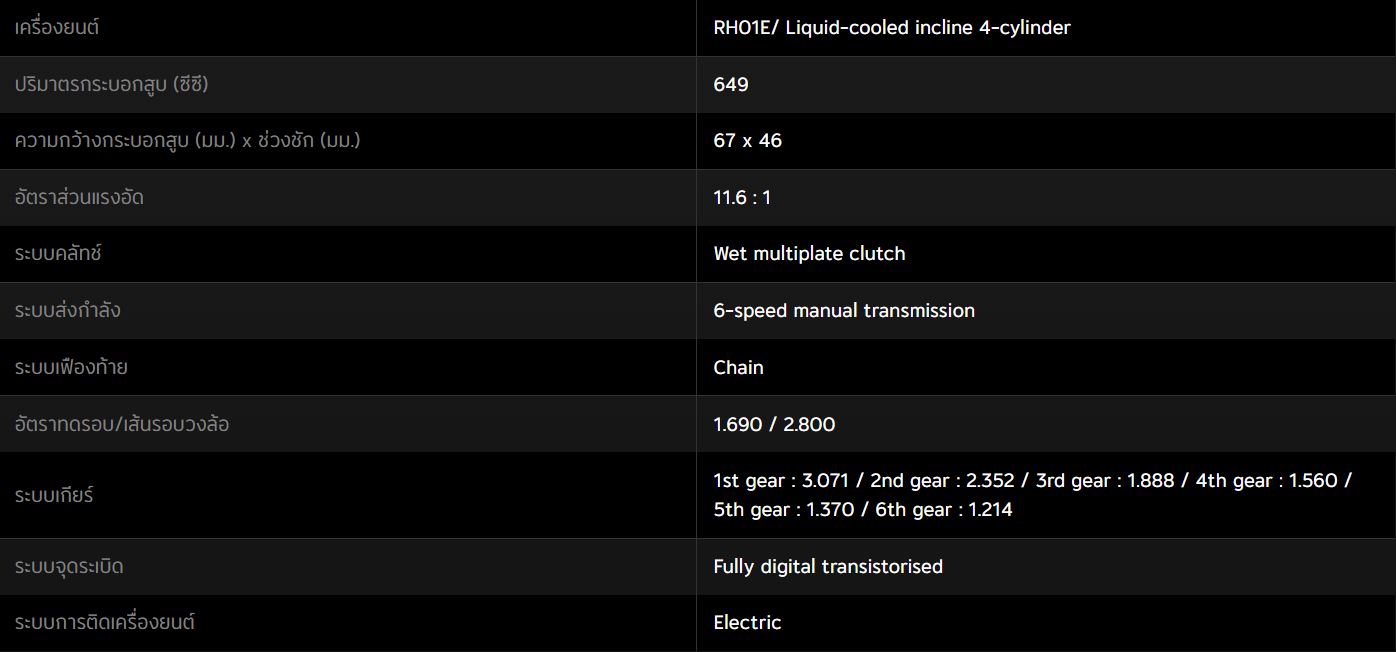
Task: Click the Electric starter system value
Action: (747, 623)
